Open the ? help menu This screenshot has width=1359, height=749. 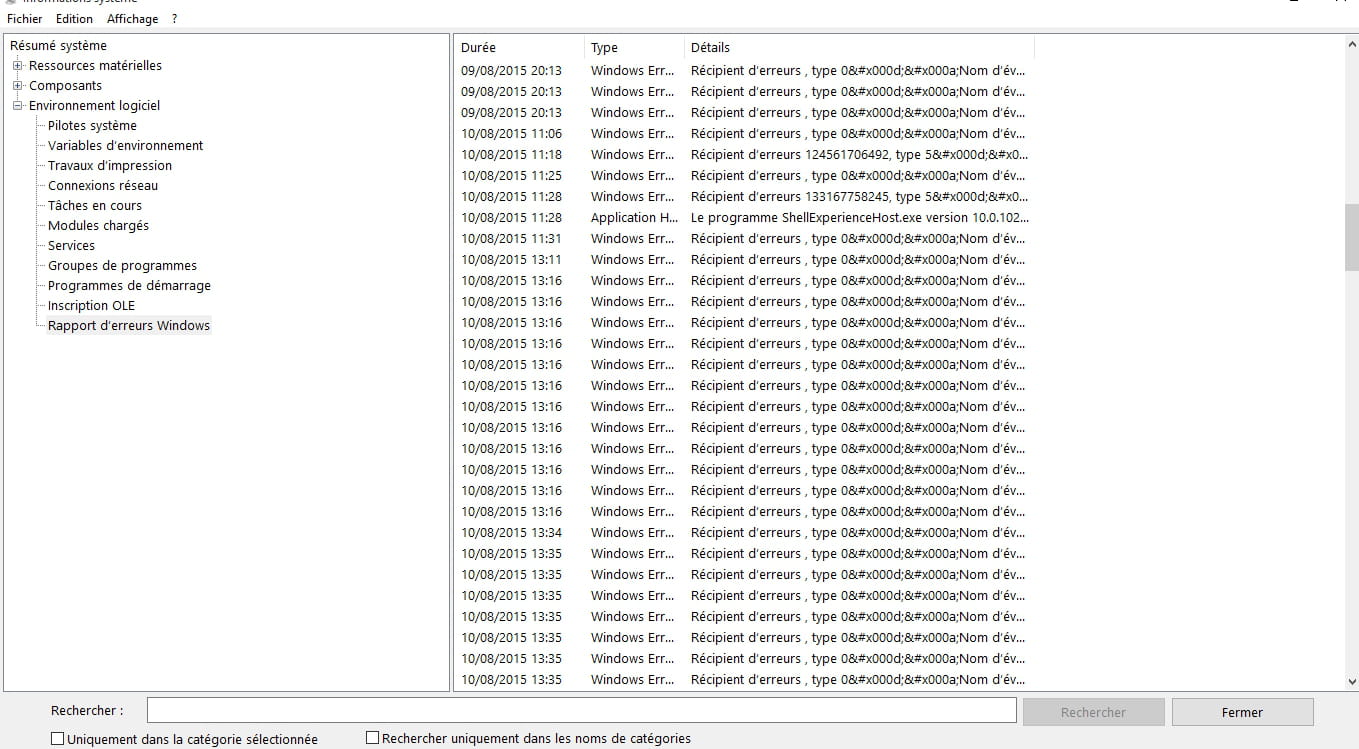174,19
